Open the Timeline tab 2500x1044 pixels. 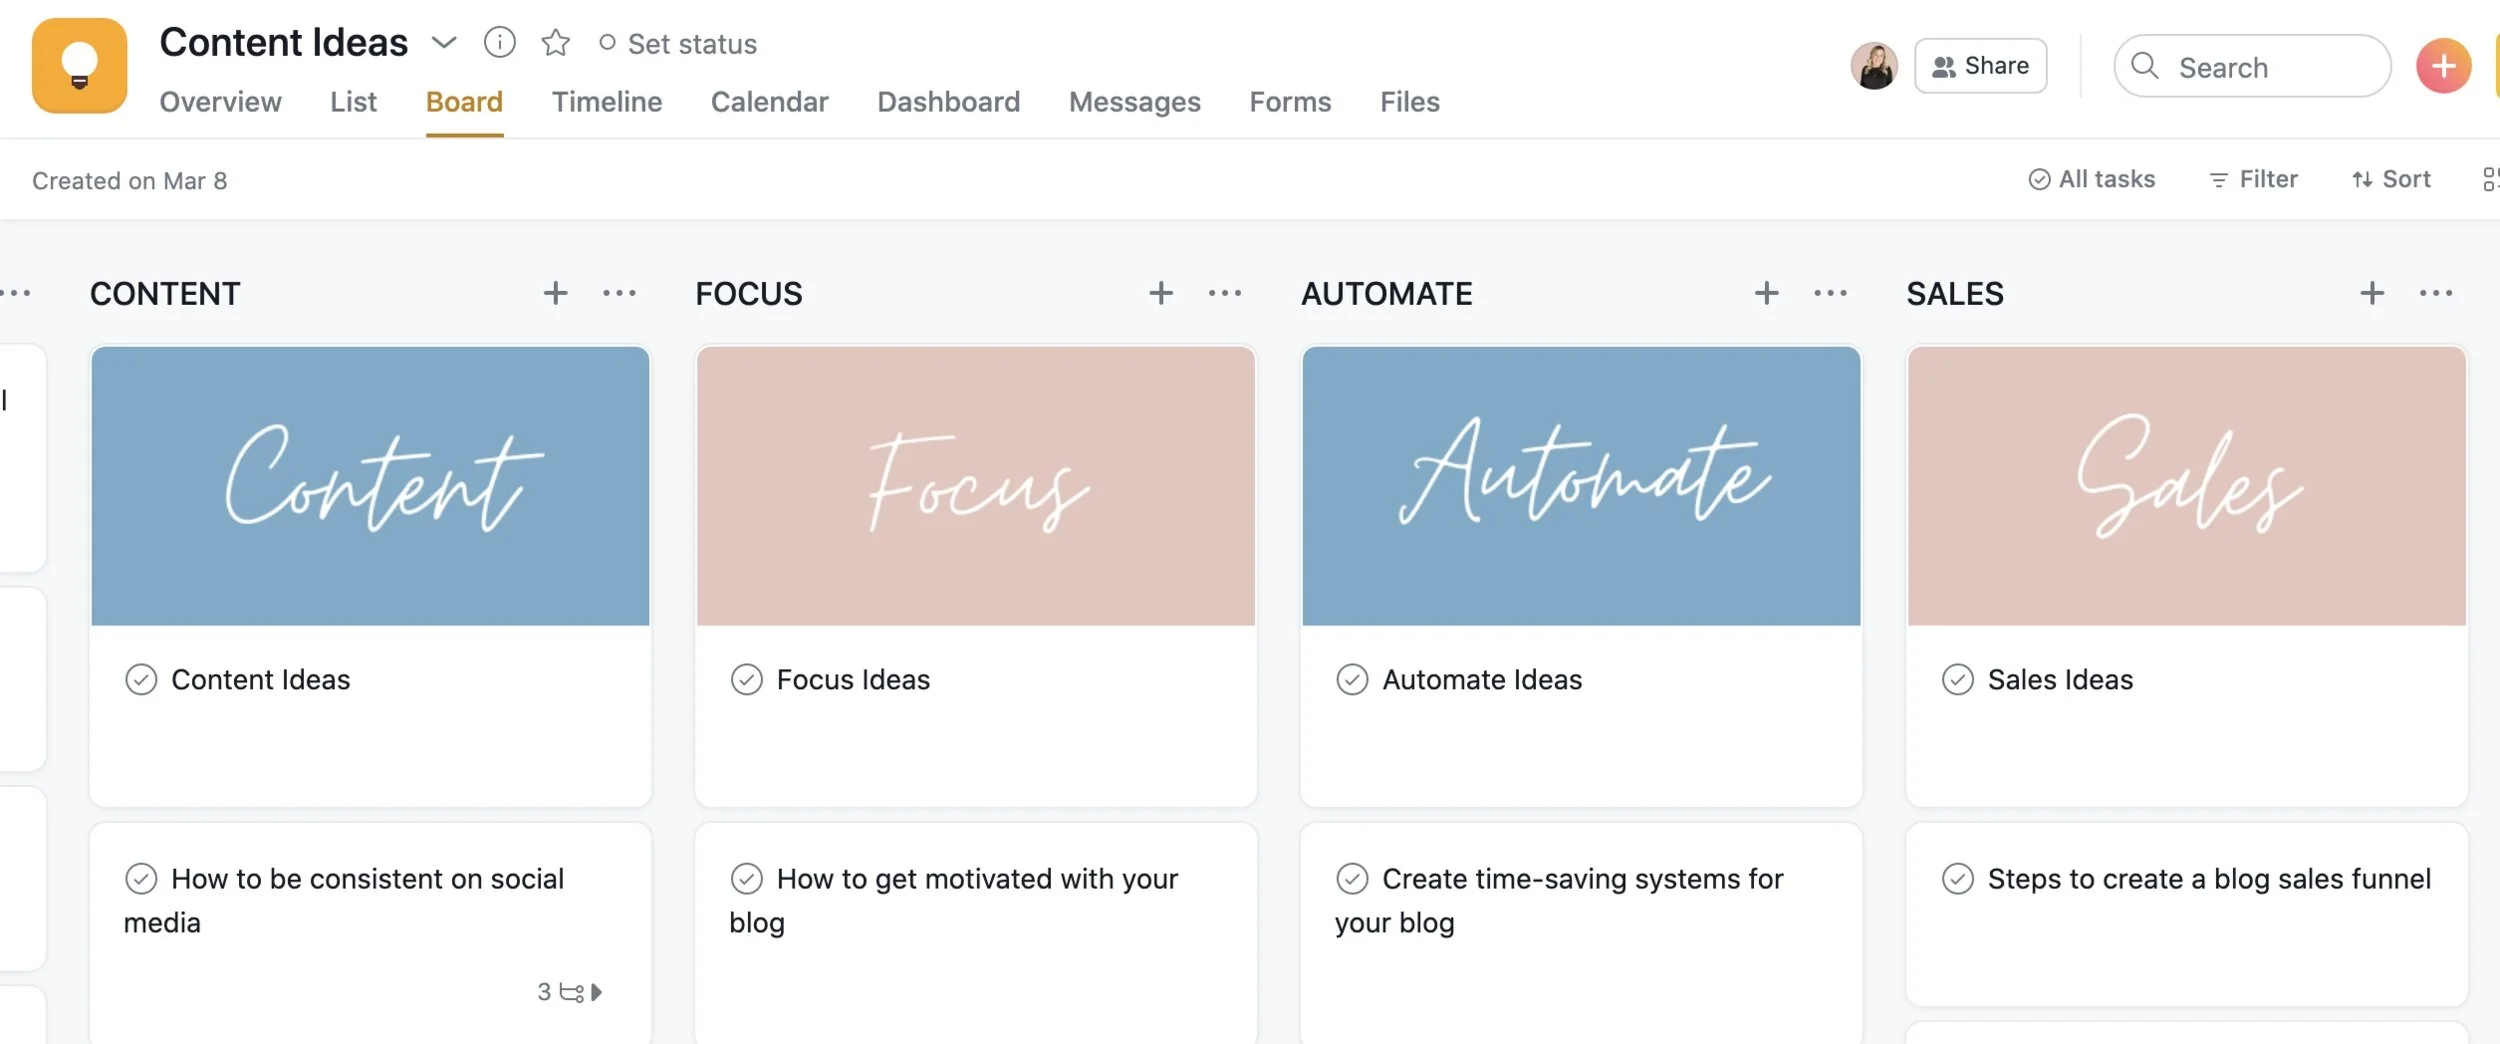pos(607,102)
